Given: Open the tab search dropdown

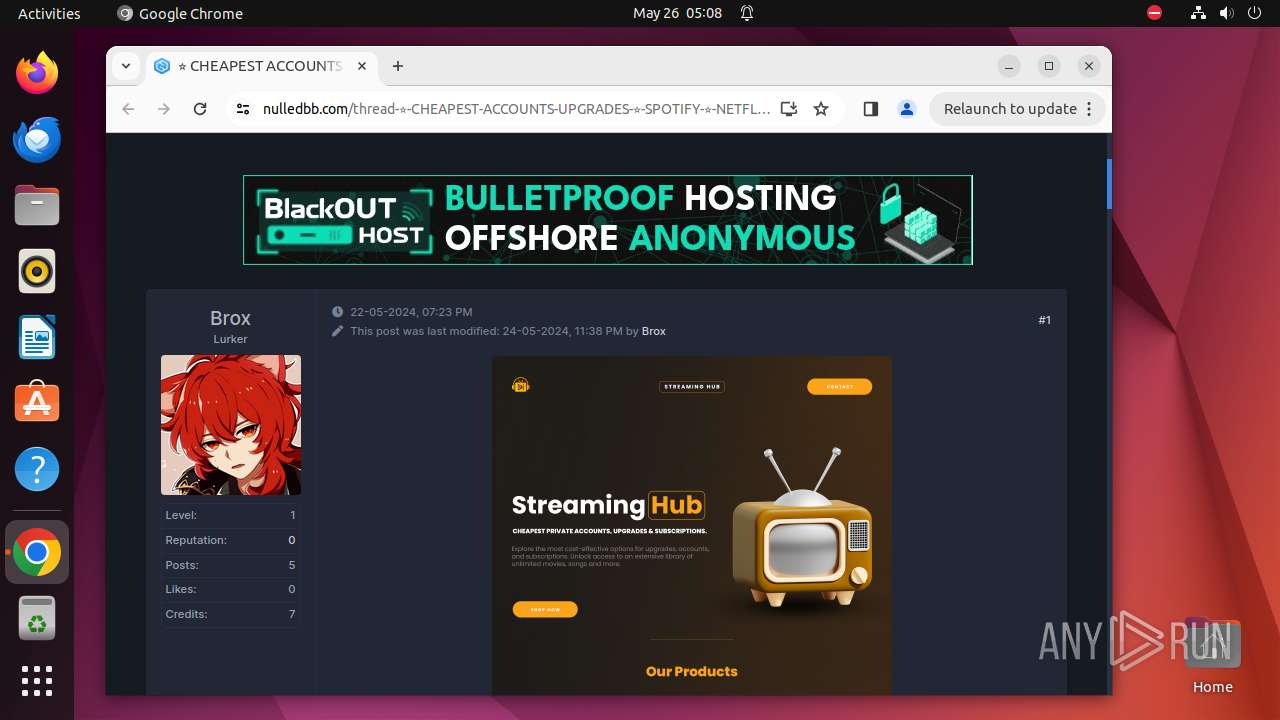Looking at the screenshot, I should [126, 66].
